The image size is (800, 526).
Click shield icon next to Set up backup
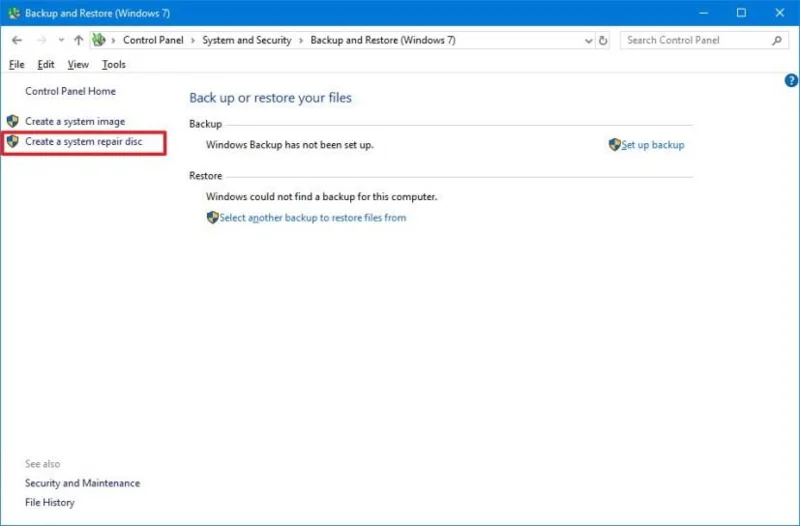614,144
